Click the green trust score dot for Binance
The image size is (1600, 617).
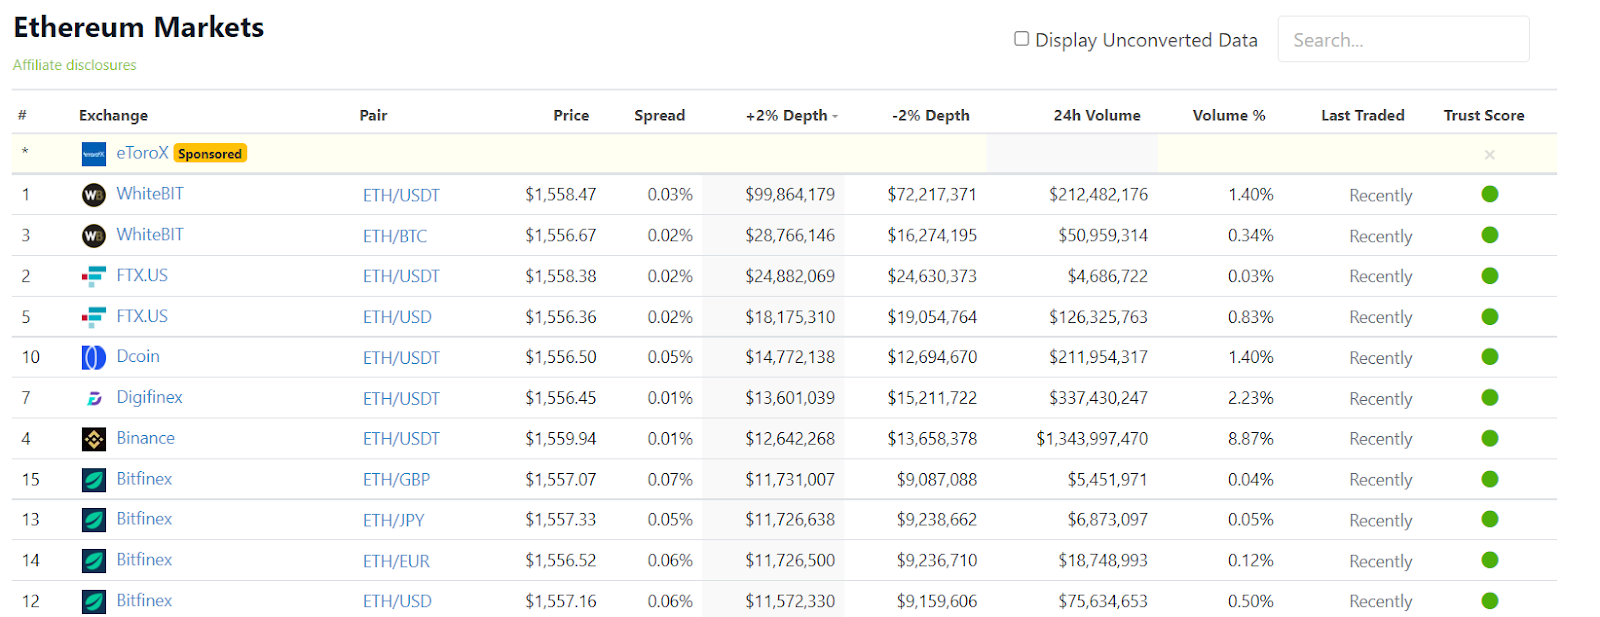click(1490, 438)
